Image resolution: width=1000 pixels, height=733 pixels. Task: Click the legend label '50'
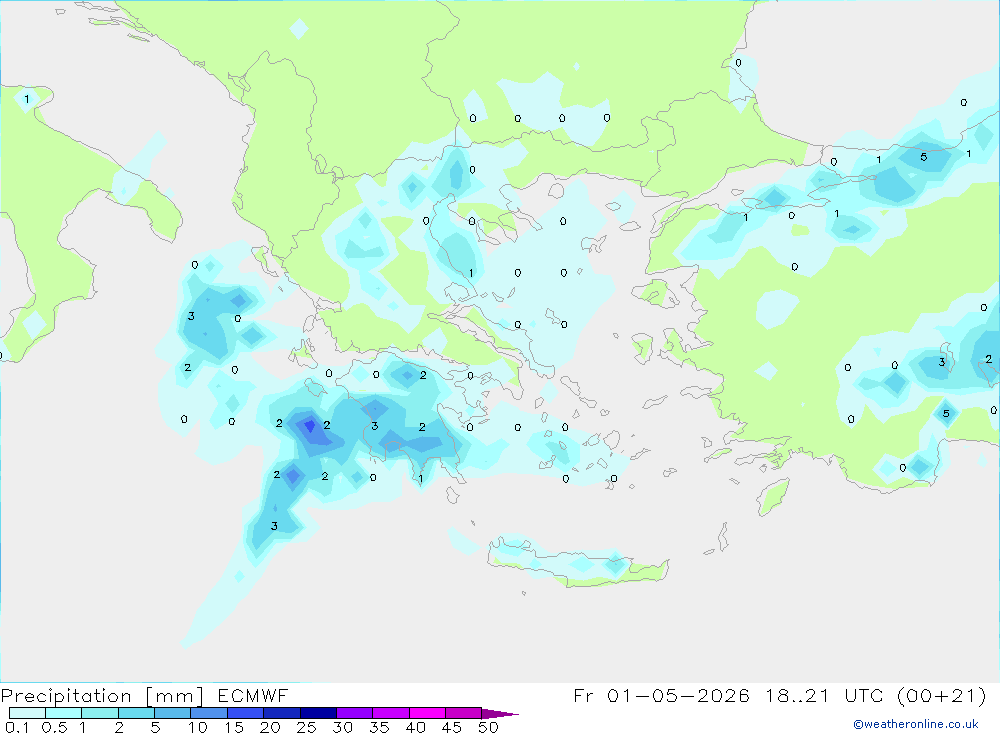click(488, 727)
